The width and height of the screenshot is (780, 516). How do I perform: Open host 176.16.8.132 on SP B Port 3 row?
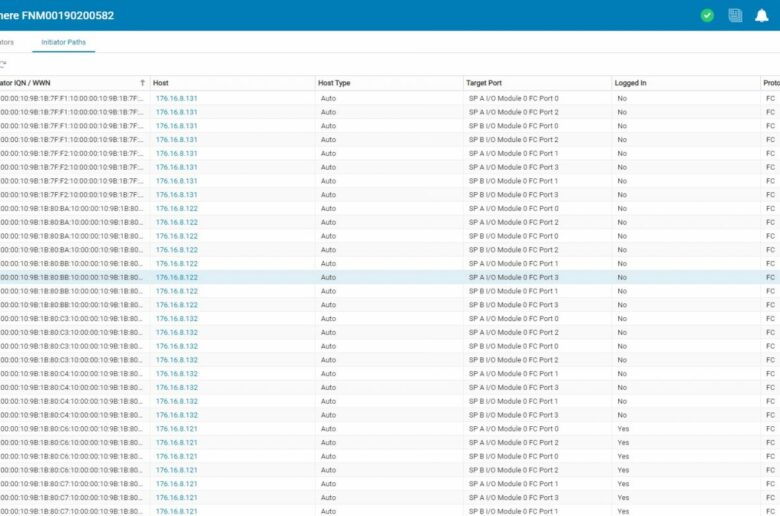click(x=177, y=415)
